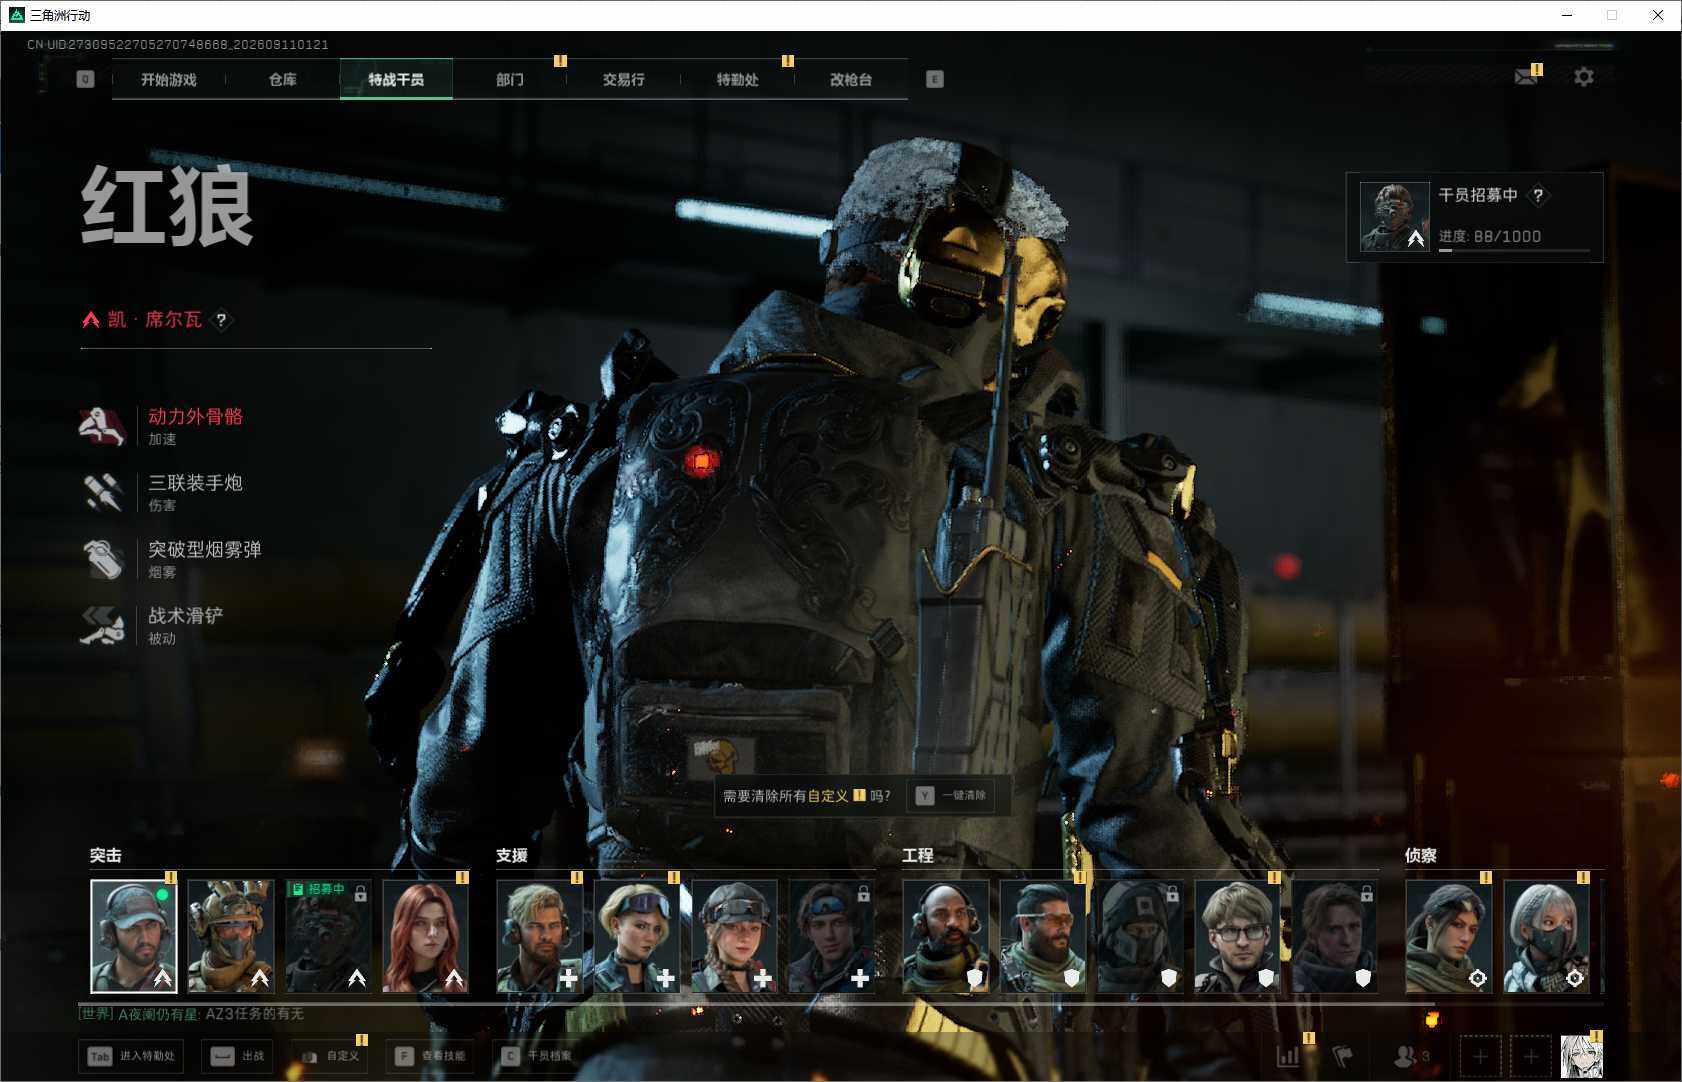The image size is (1682, 1082).
Task: Switch to the 开始游戏 tab
Action: tap(169, 80)
